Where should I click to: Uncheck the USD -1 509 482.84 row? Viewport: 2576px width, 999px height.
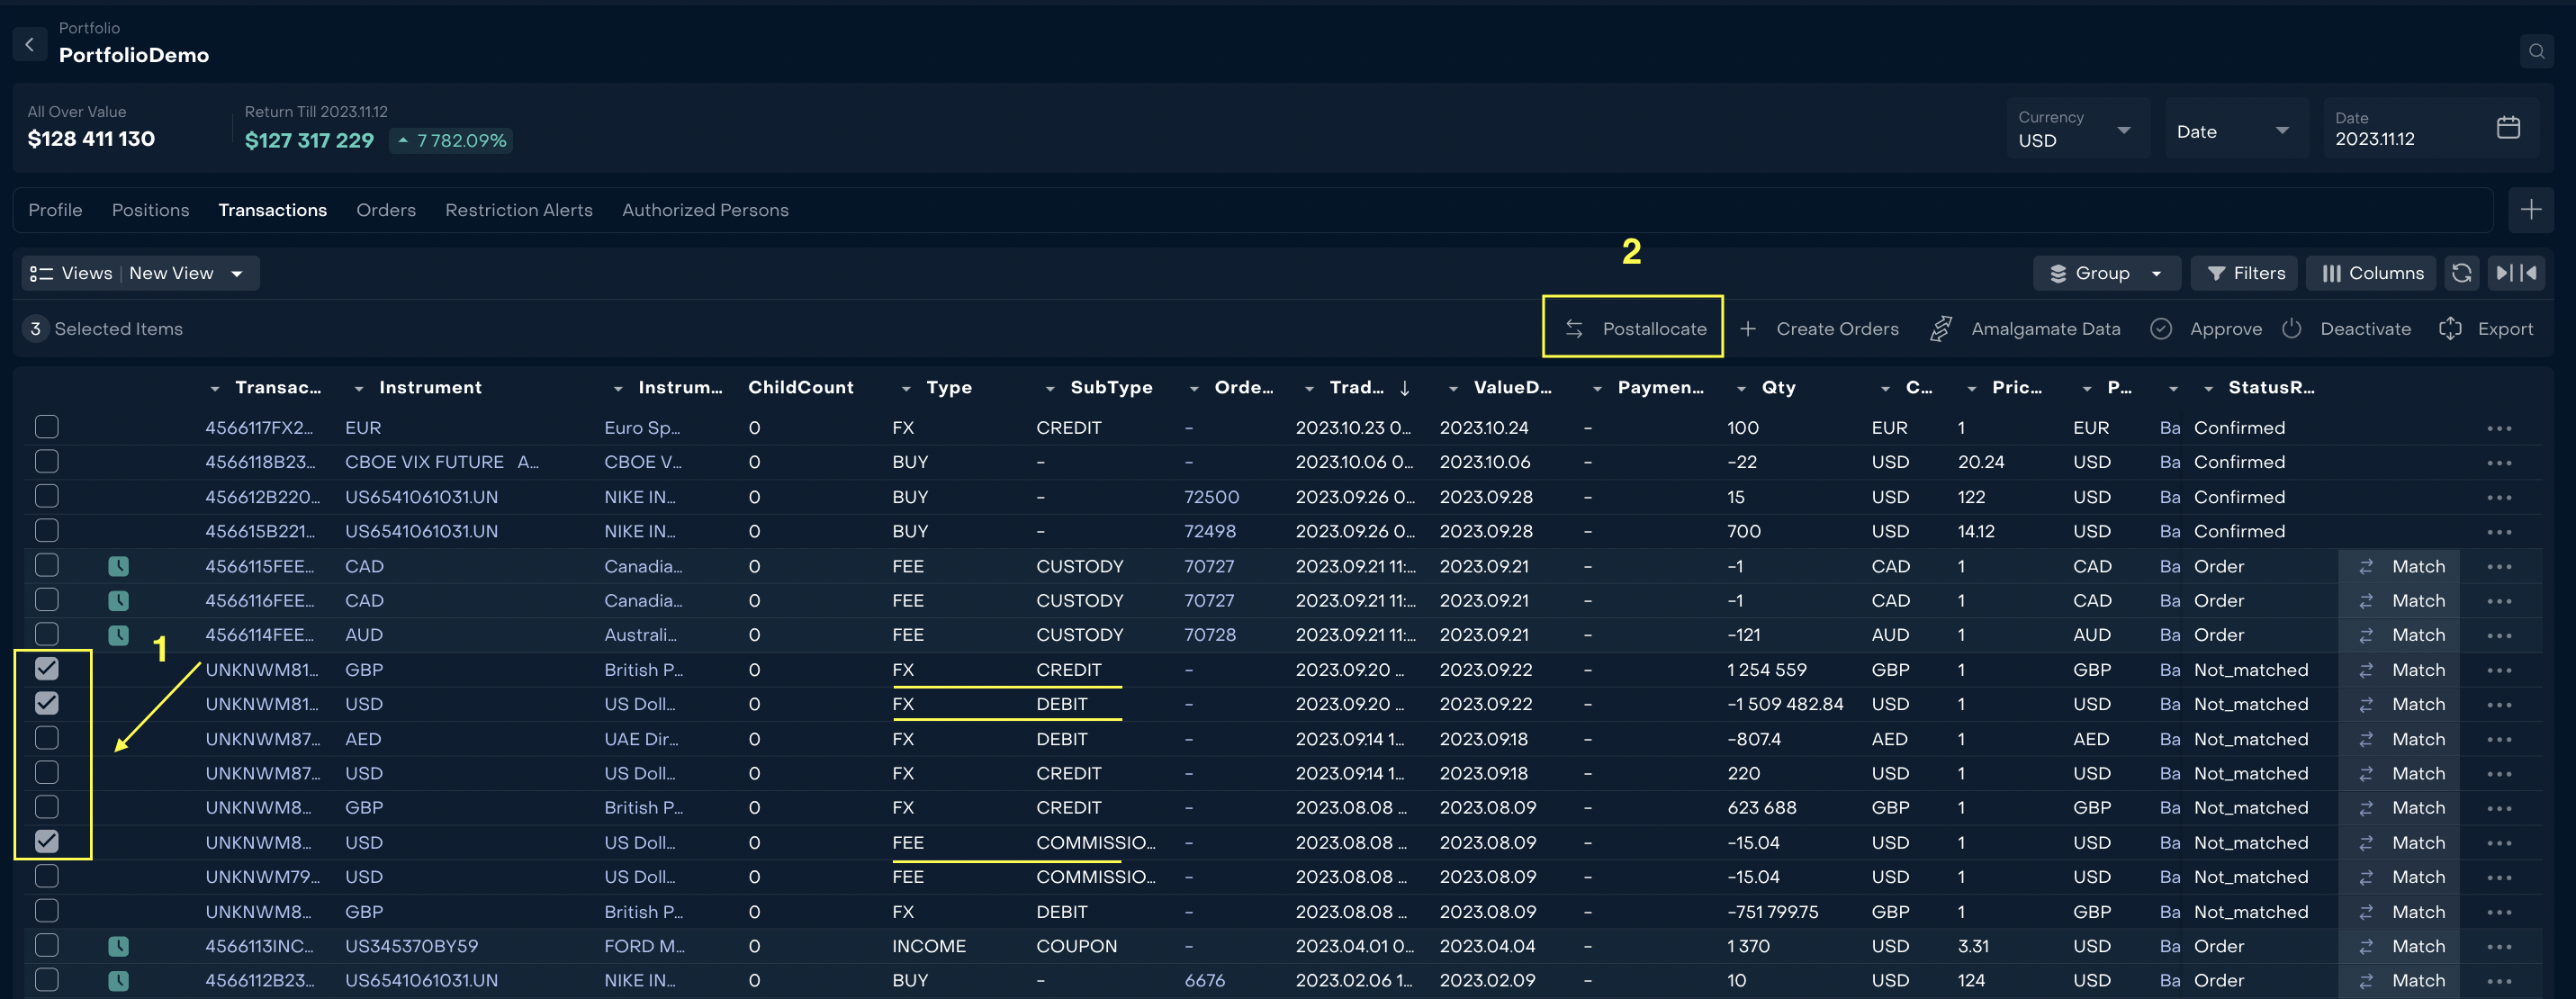(x=47, y=703)
